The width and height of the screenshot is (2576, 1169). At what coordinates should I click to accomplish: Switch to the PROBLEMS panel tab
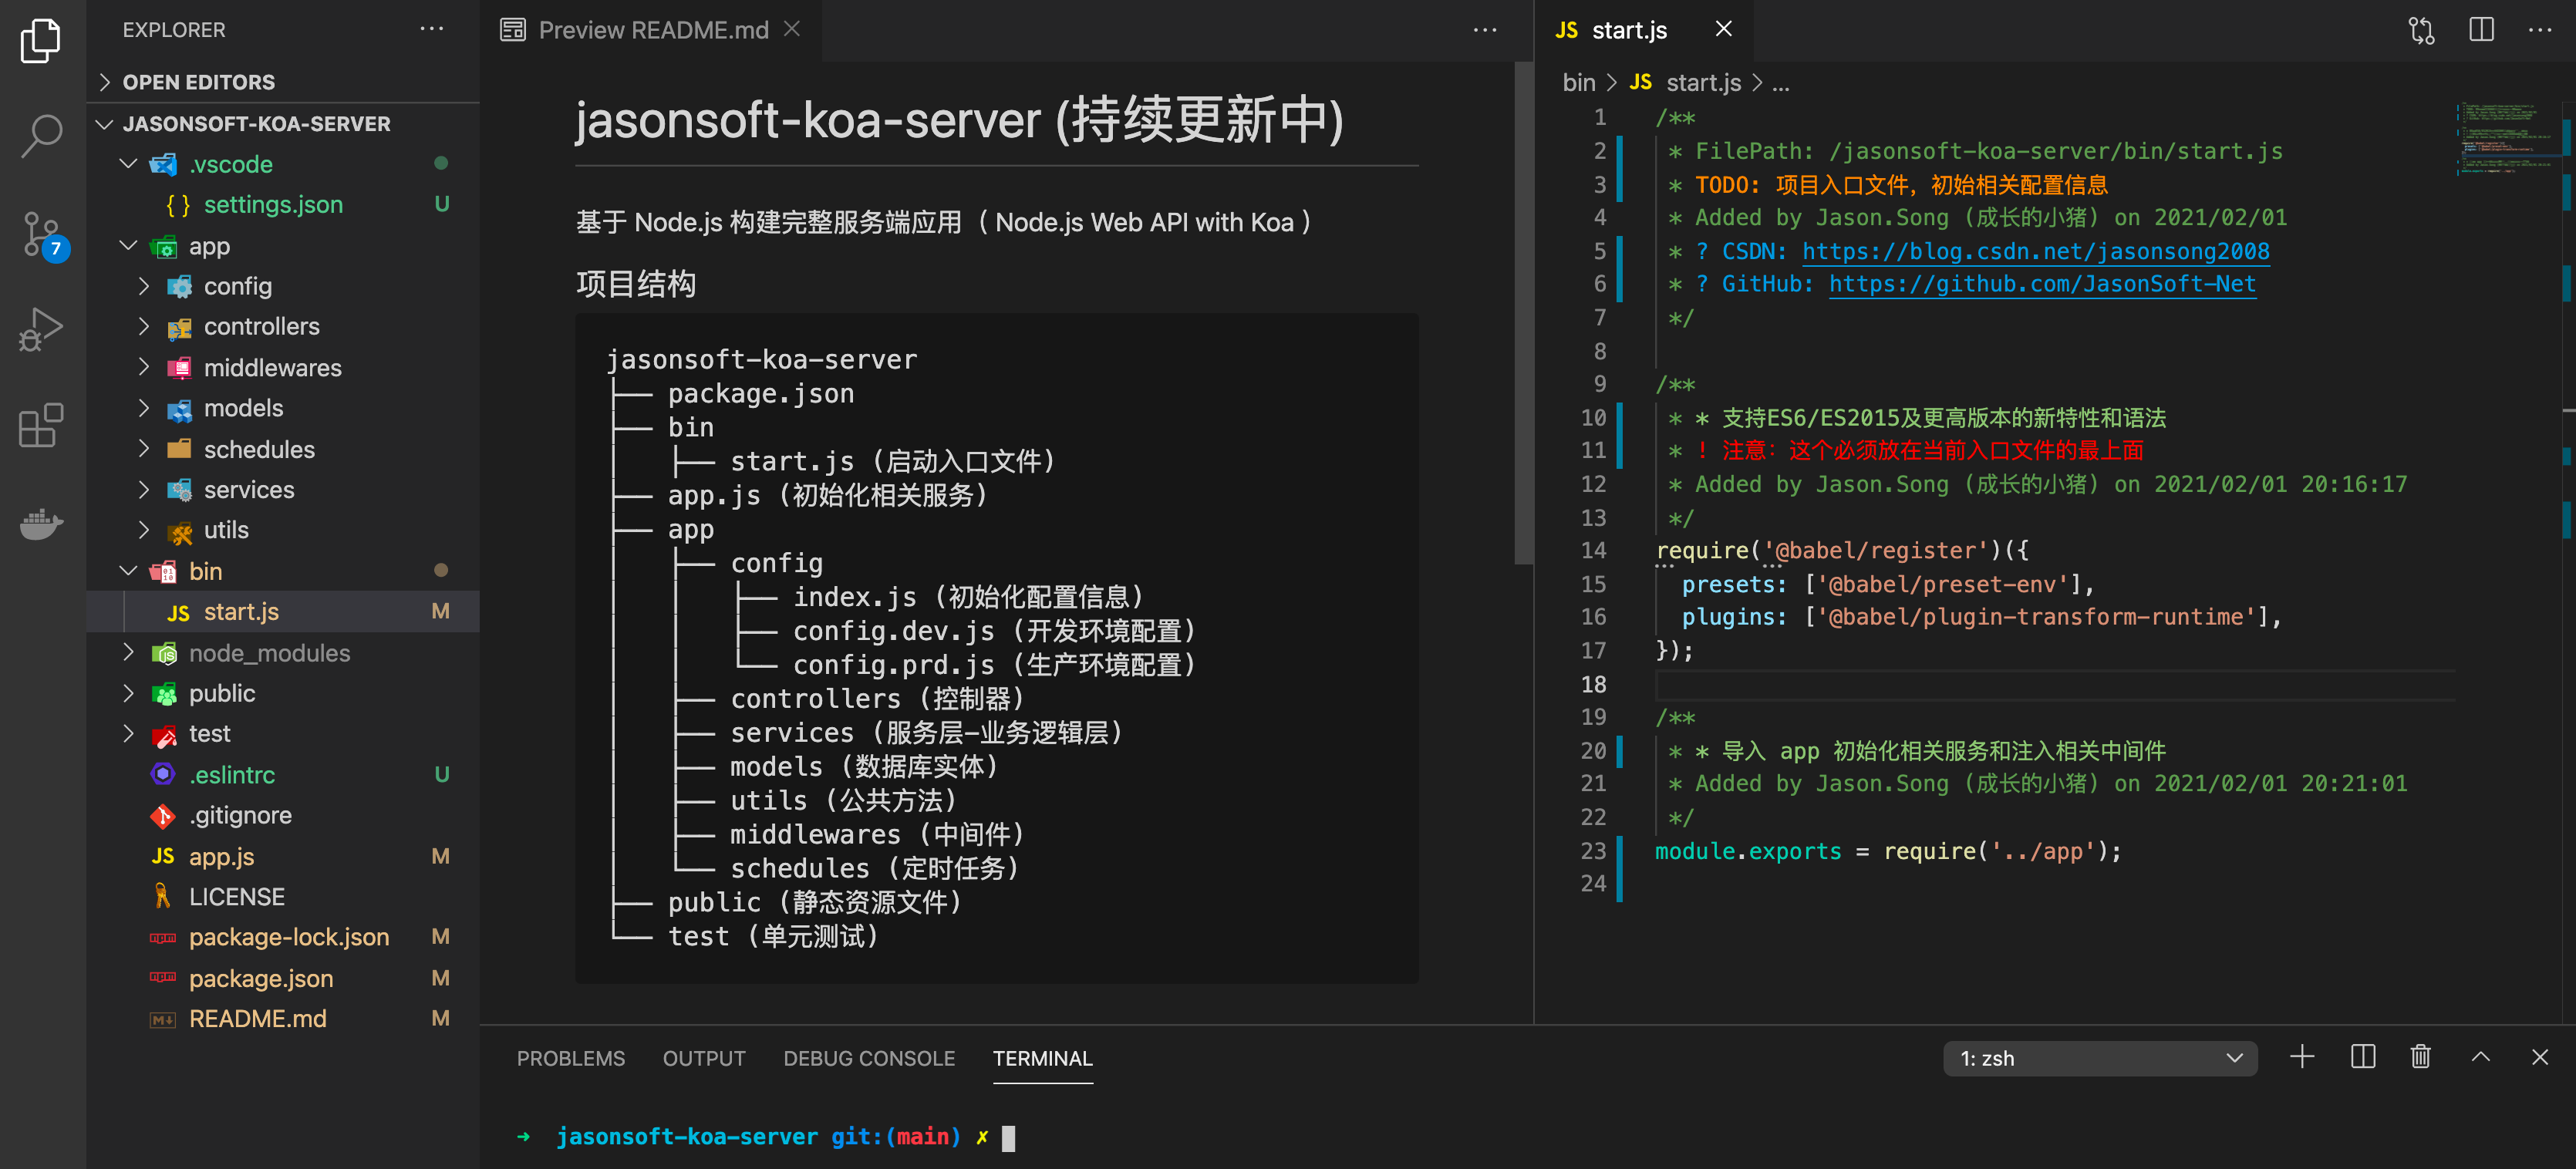point(570,1058)
